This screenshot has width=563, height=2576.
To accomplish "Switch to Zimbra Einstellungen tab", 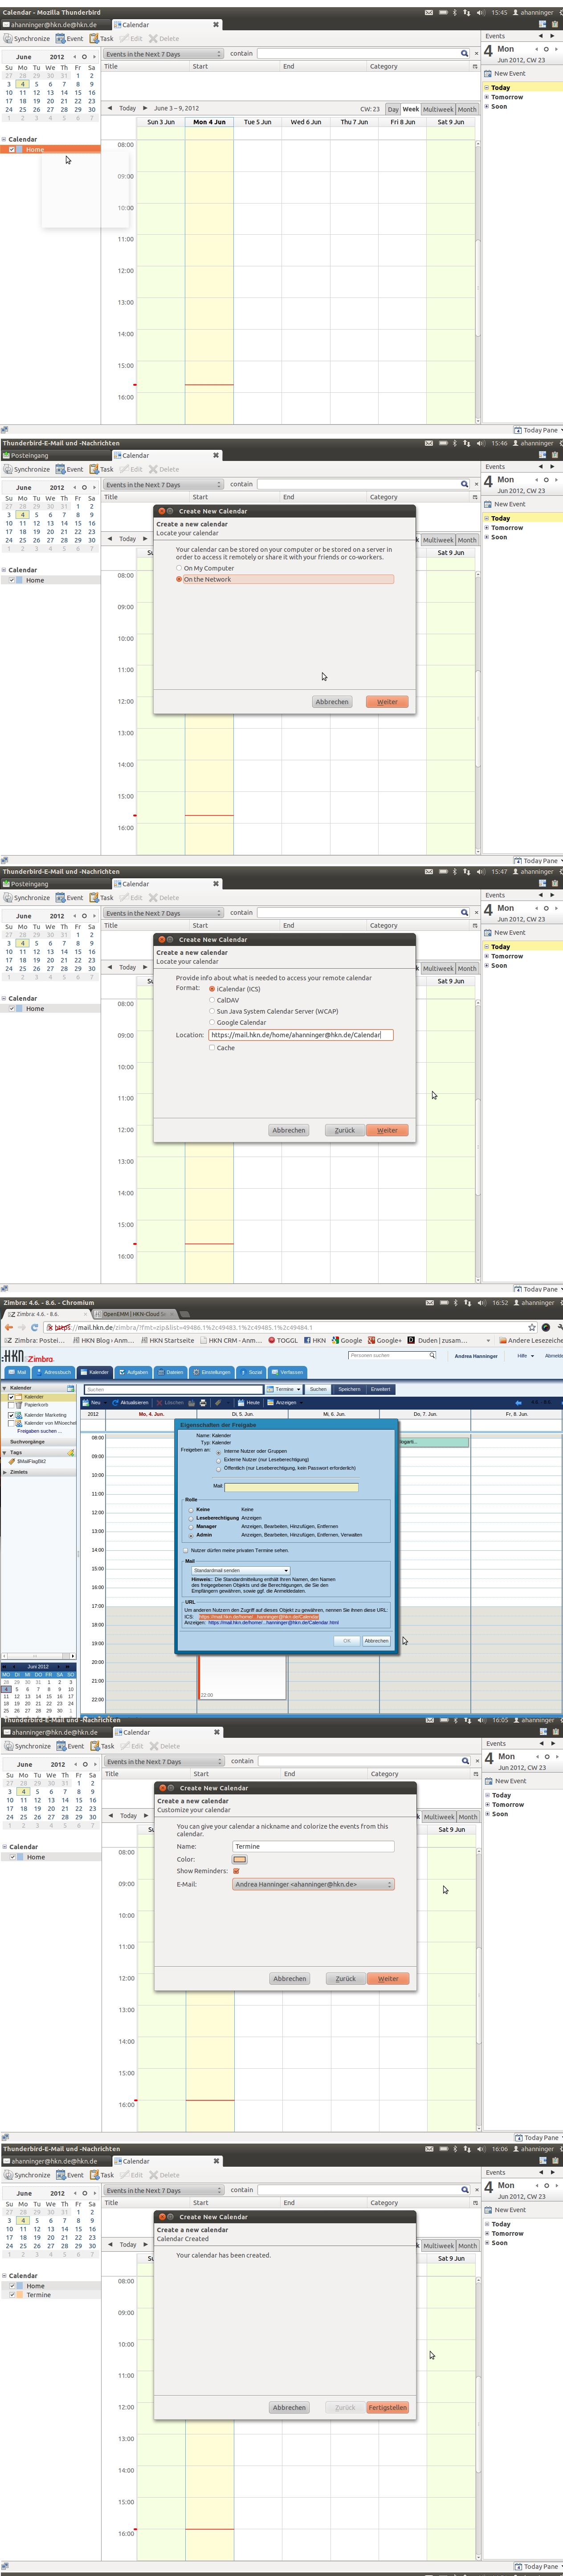I will 212,1372.
